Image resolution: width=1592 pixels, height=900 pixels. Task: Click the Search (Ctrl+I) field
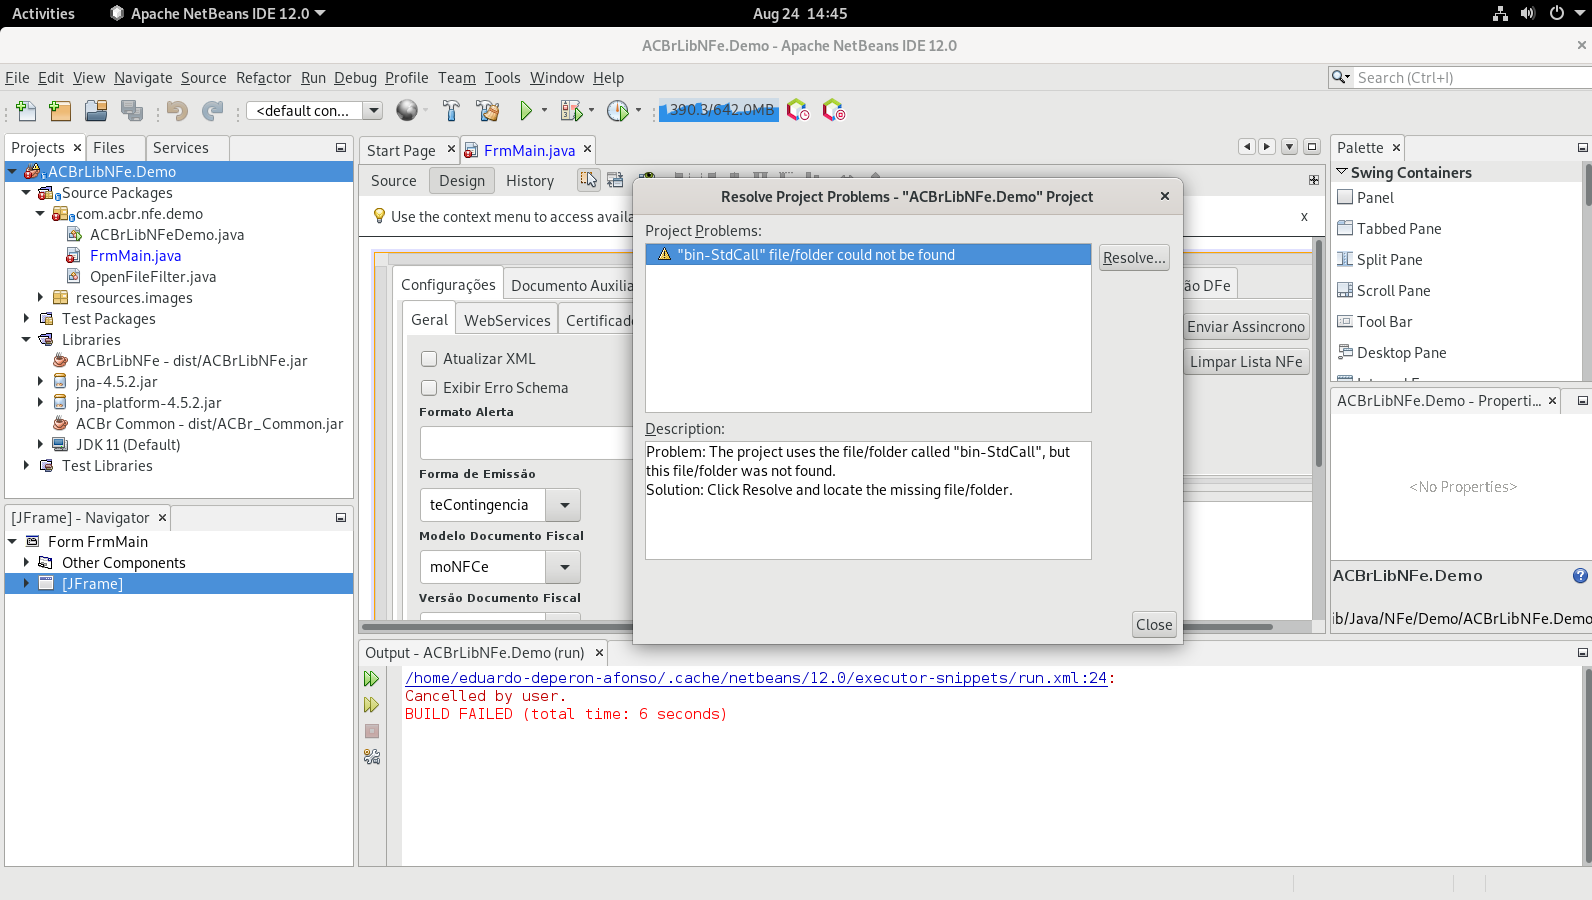[1470, 77]
